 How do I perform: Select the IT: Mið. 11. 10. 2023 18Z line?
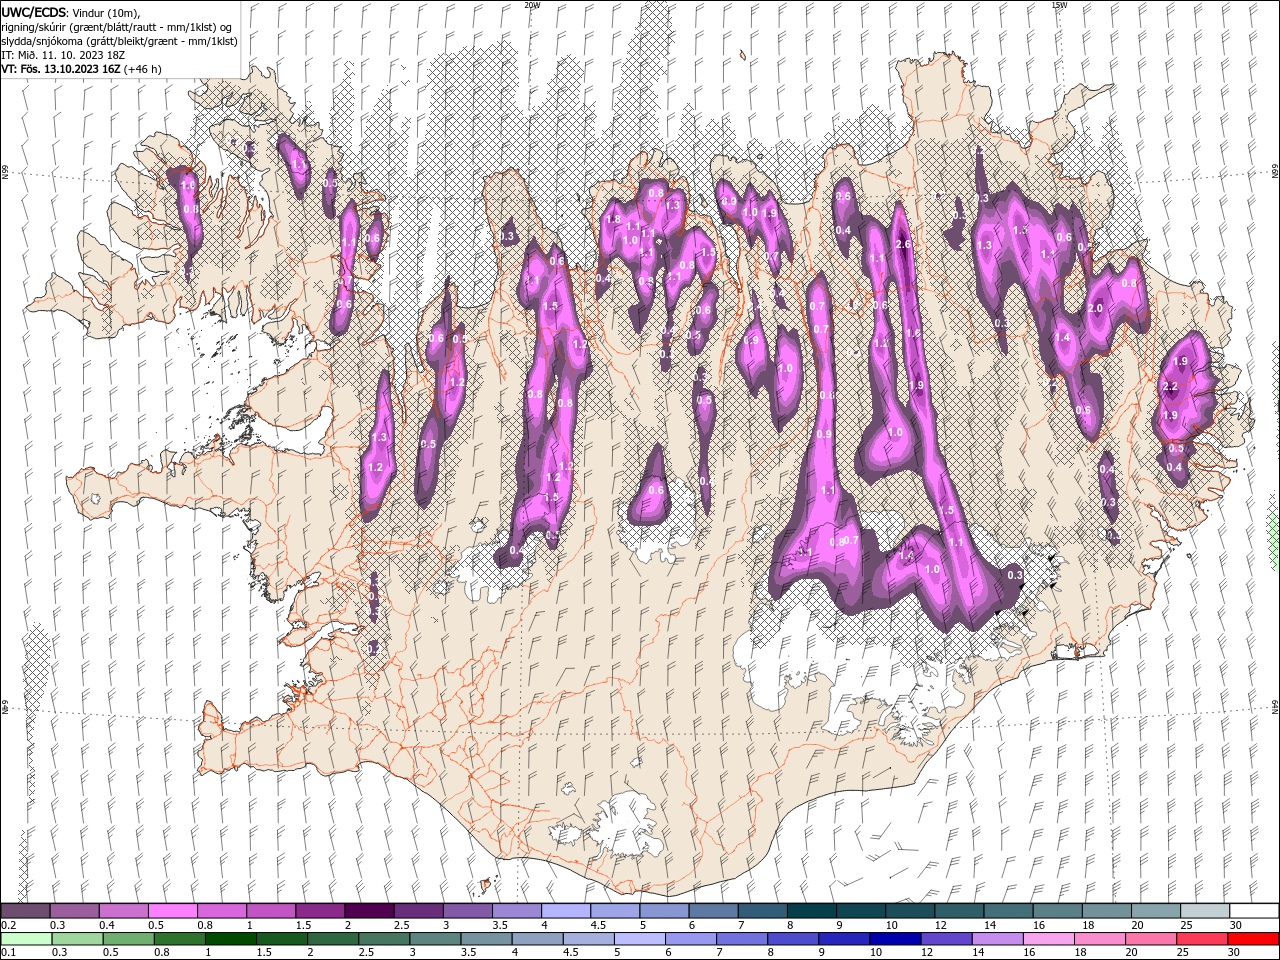[61, 55]
